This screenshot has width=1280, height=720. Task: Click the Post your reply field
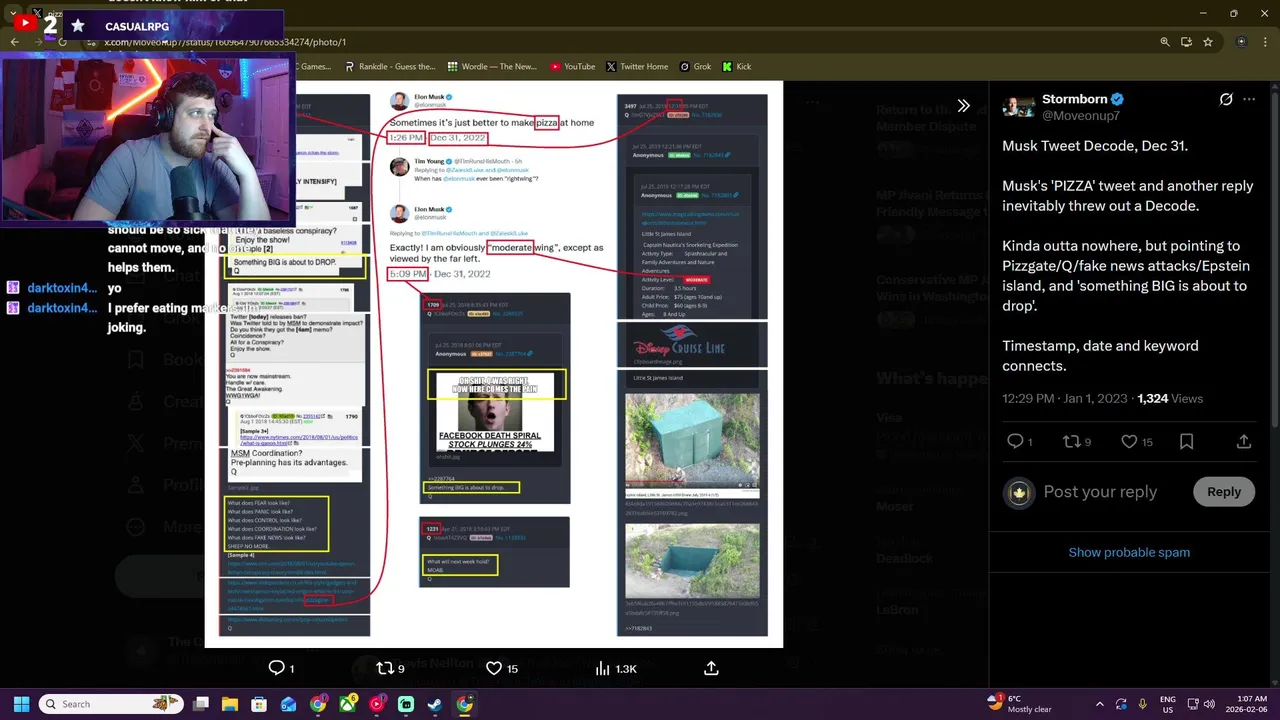[1100, 492]
